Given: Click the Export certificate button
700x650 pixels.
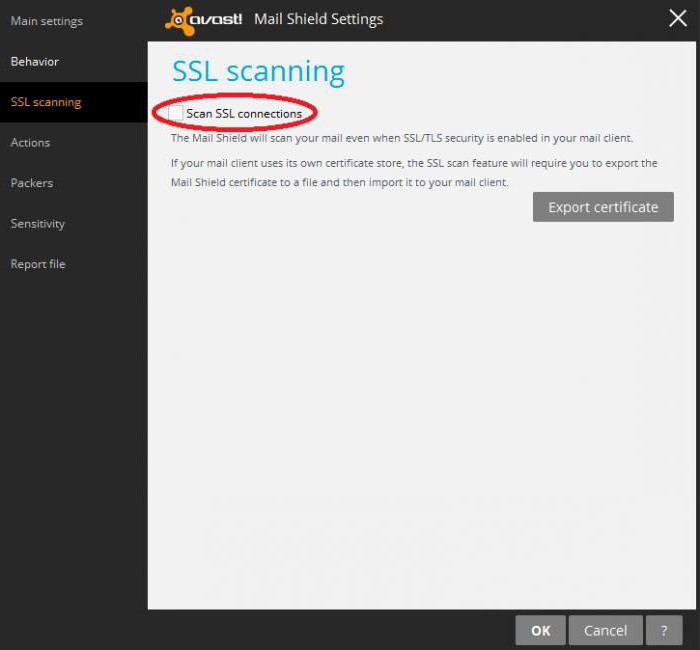Looking at the screenshot, I should tap(603, 207).
